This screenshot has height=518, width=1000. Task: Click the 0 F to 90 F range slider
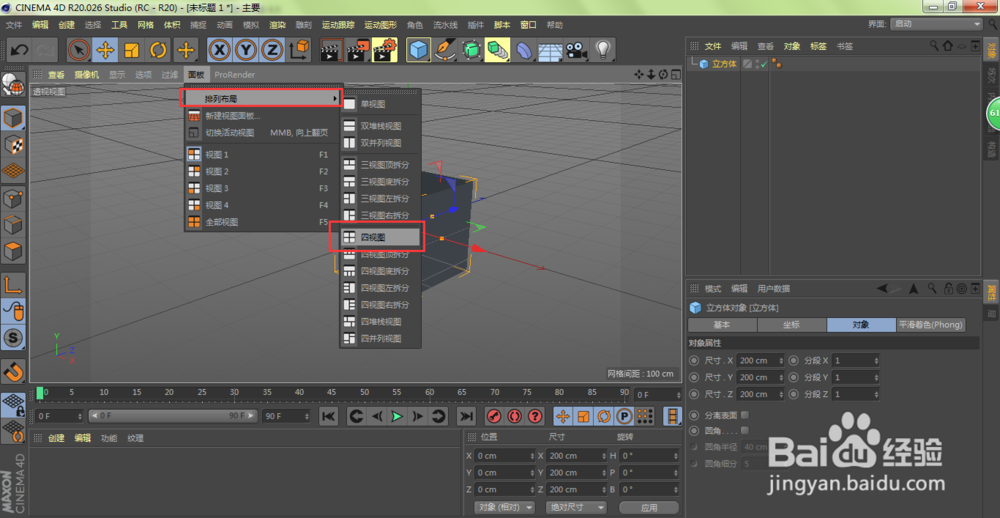[x=173, y=416]
